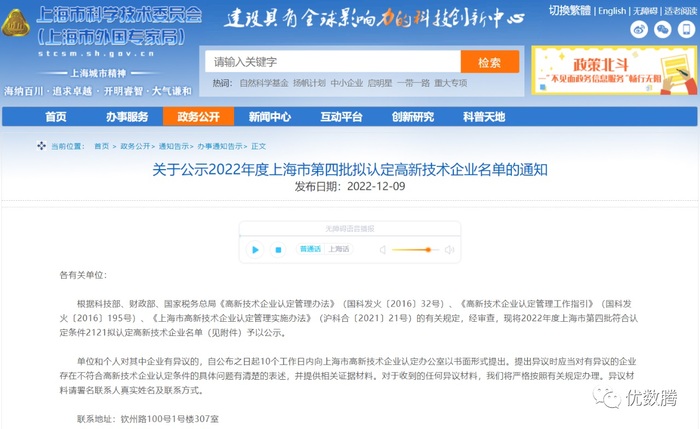
Task: Click the 各有关单位 salutation text
Action: (83, 275)
